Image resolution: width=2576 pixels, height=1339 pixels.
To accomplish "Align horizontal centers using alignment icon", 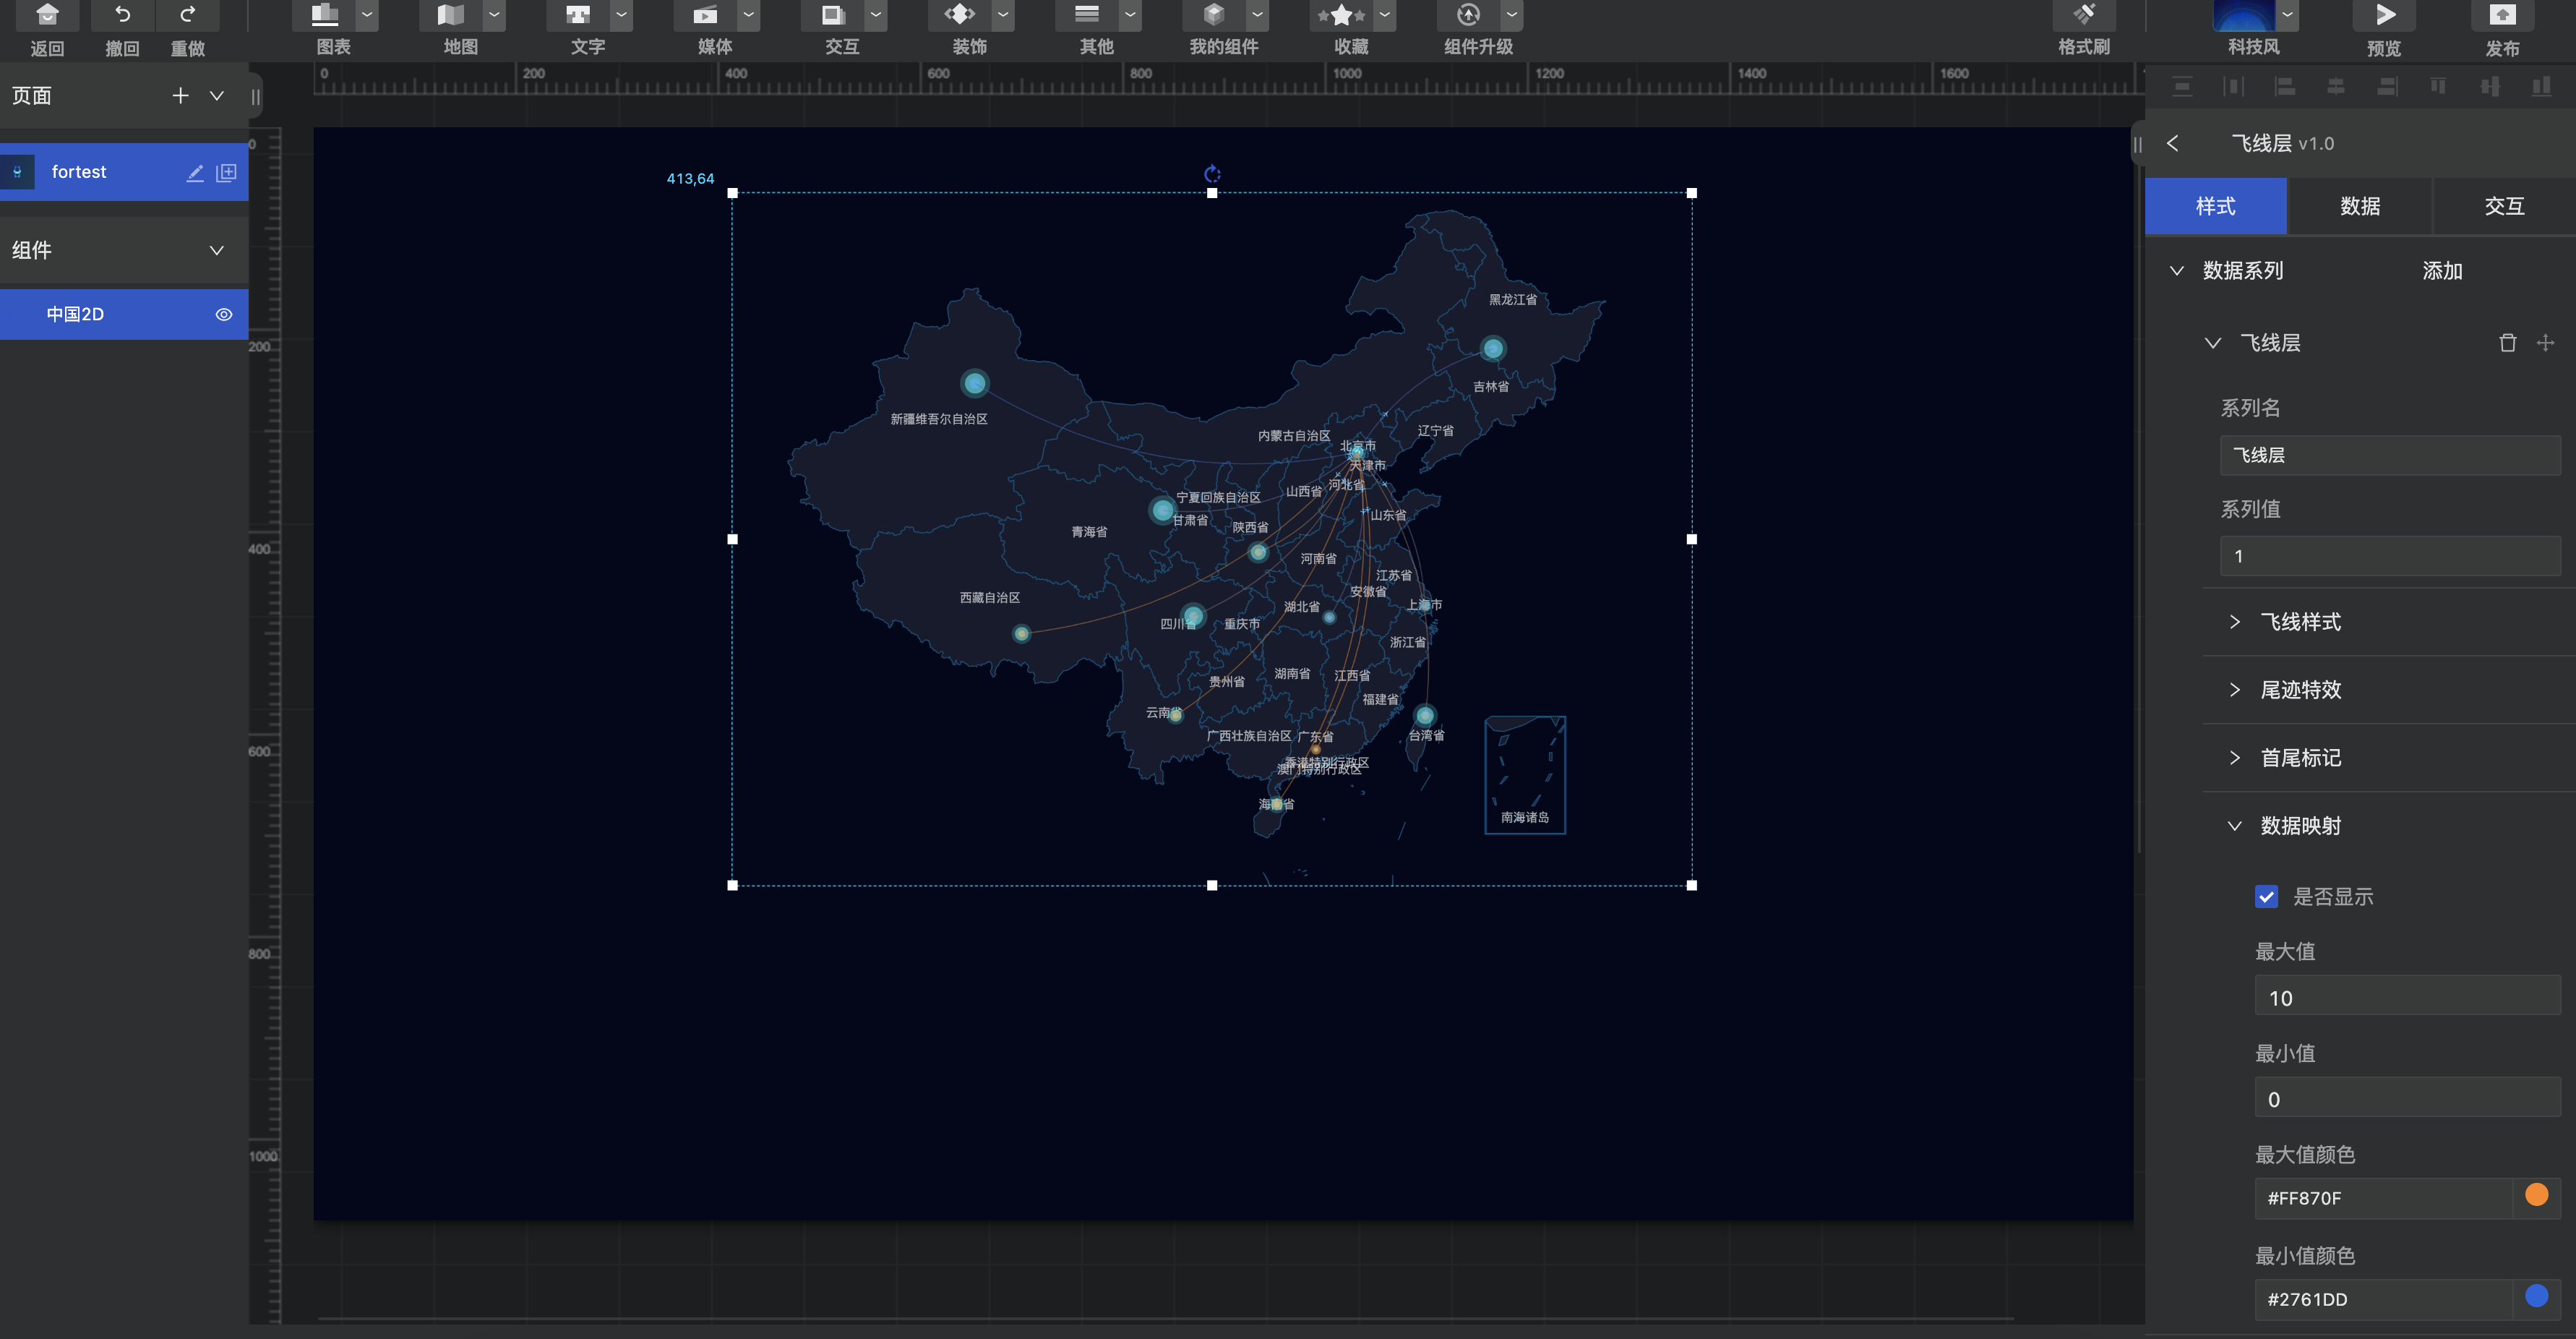I will (x=2336, y=87).
